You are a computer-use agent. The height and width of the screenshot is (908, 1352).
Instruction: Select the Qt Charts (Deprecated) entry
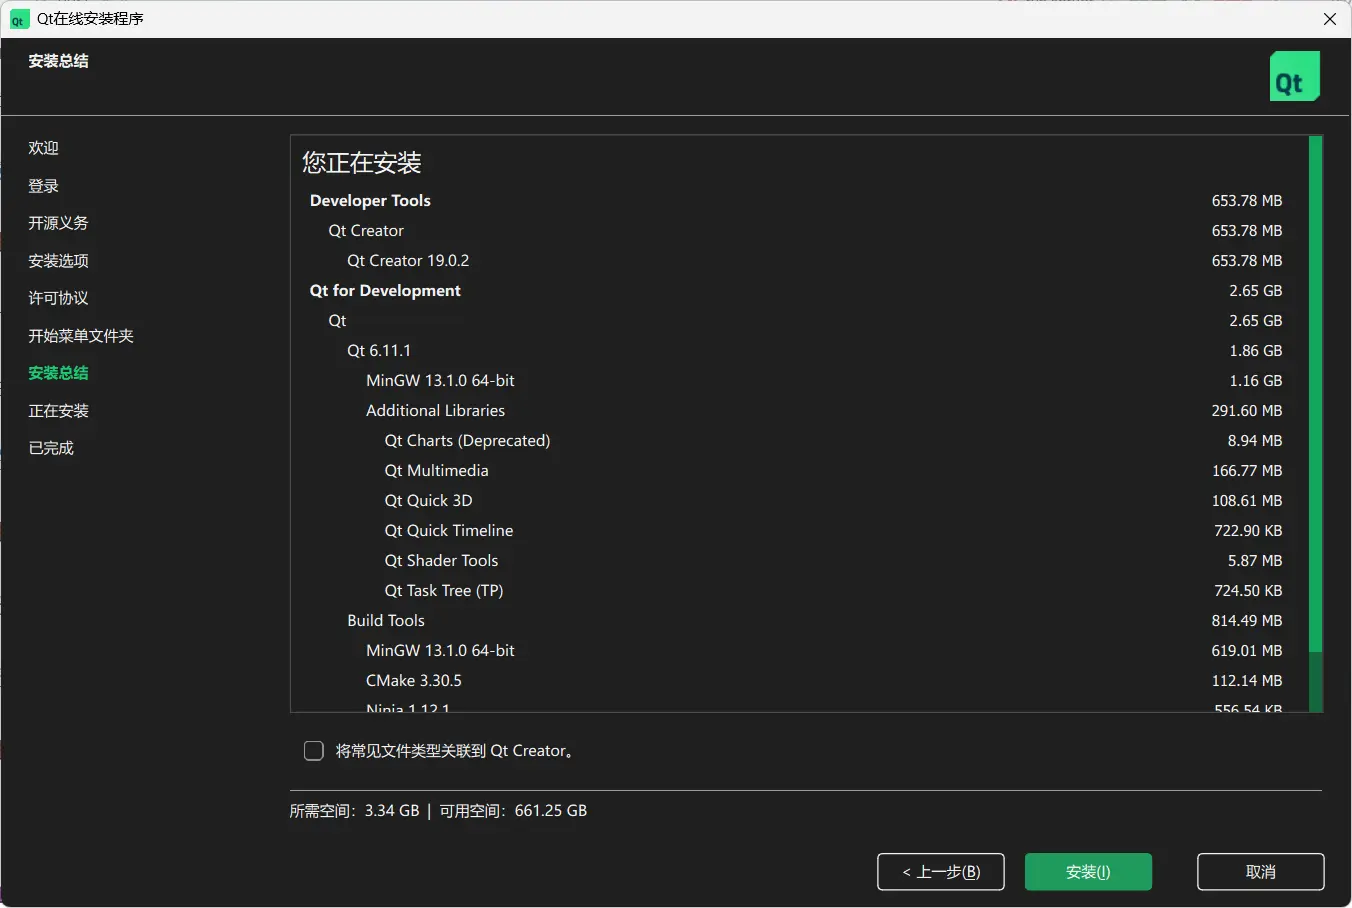796,441
